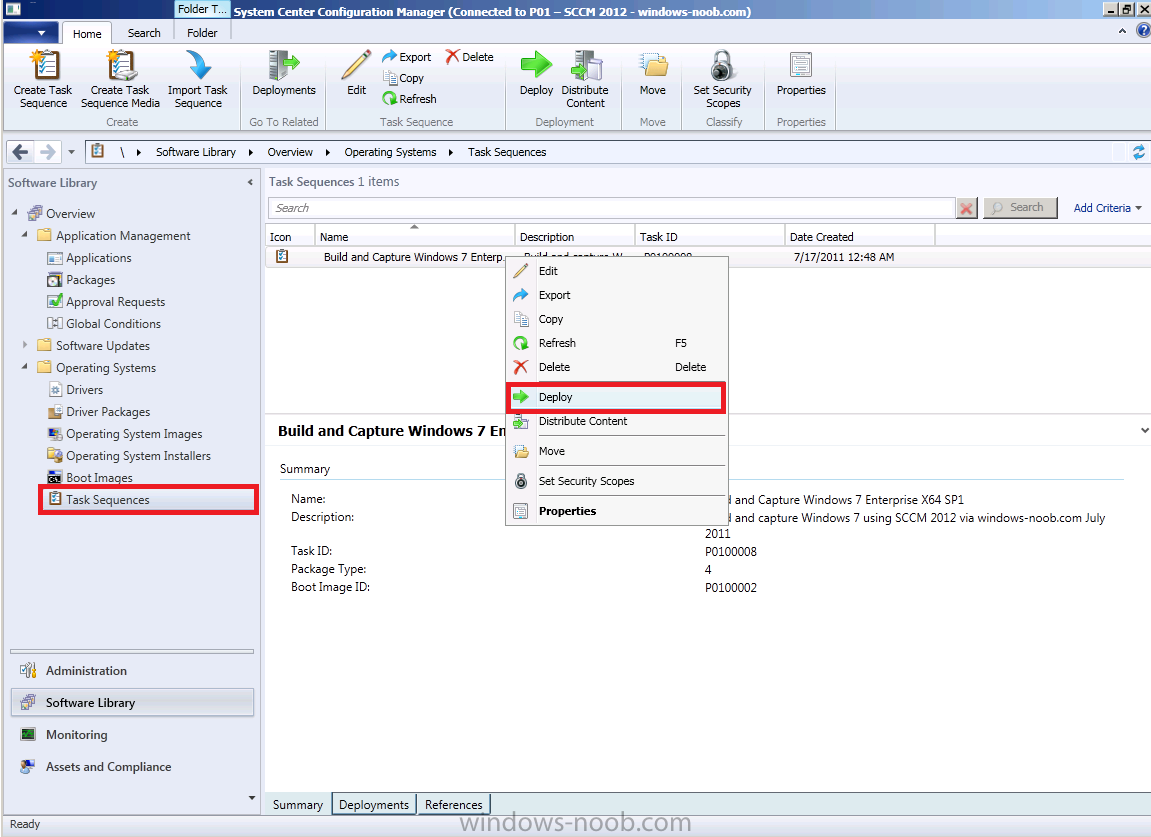Screen dimensions: 1151x837
Task: Click the Search button
Action: (1020, 208)
